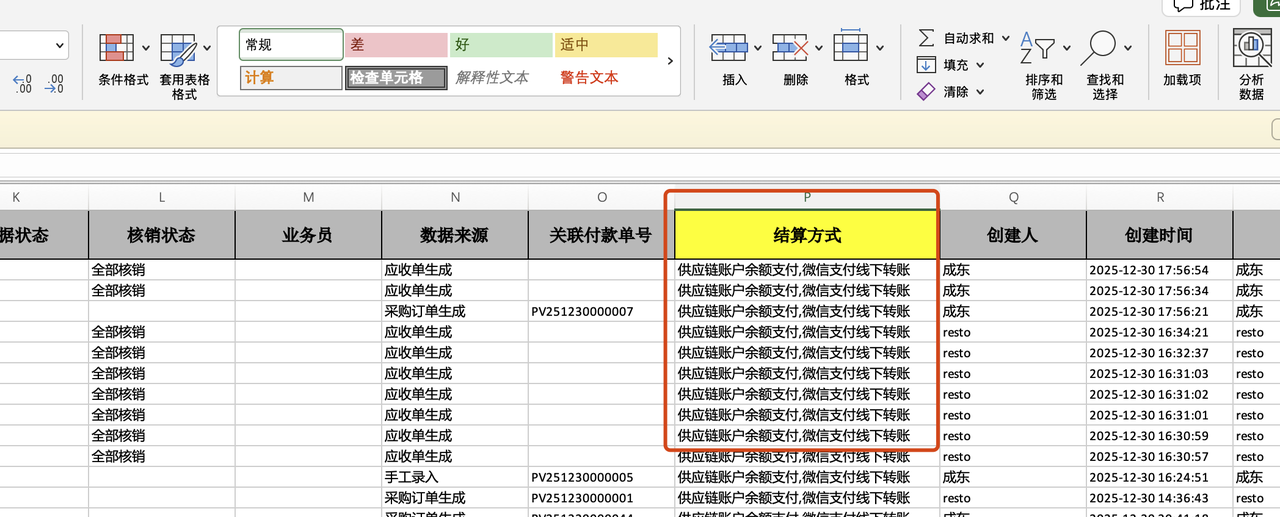Screen dimensions: 1280x517
Task: Expand the 清除 clear dropdown
Action: click(x=980, y=92)
